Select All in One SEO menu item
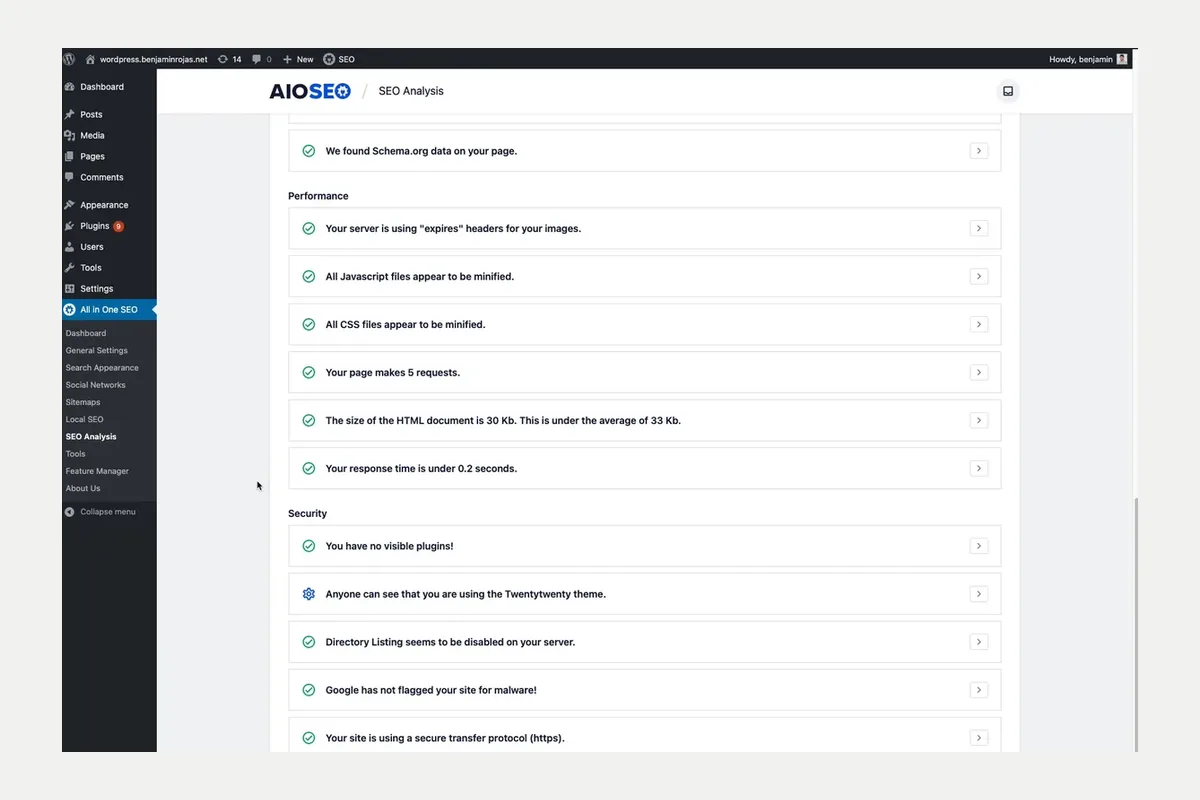1200x800 pixels. click(109, 310)
